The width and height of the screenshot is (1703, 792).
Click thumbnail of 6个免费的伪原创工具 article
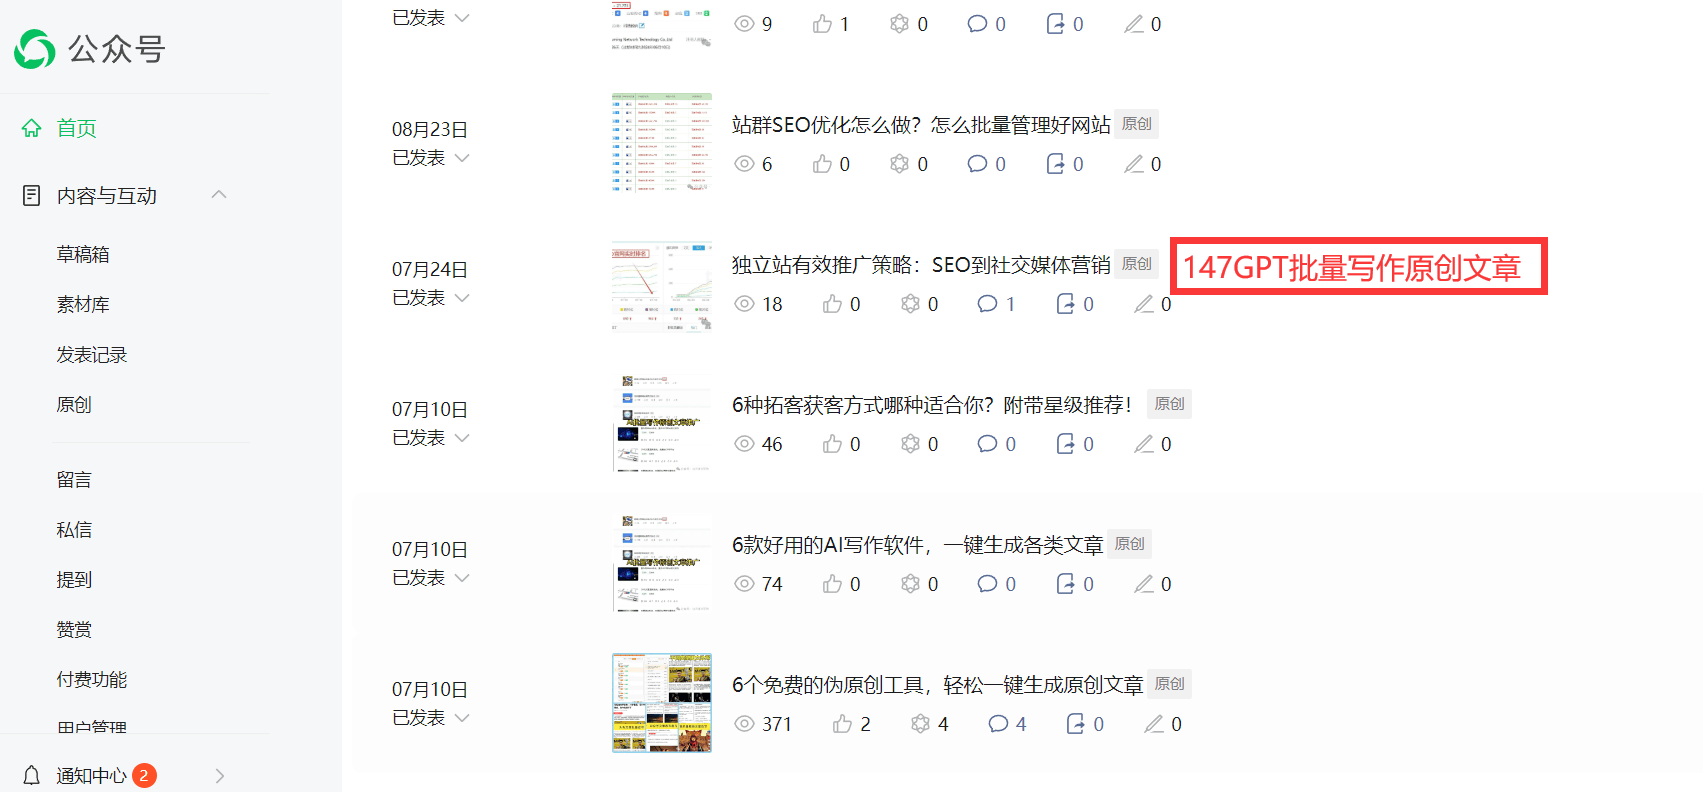[x=661, y=703]
